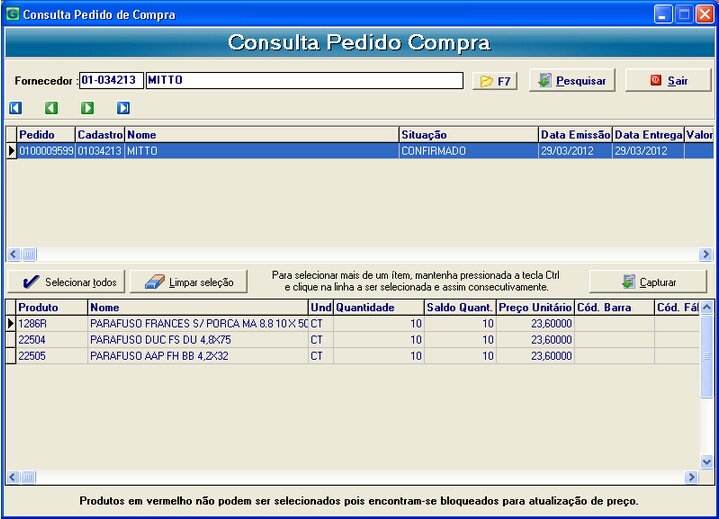Click the Pedido column header
The width and height of the screenshot is (719, 519).
(x=45, y=135)
